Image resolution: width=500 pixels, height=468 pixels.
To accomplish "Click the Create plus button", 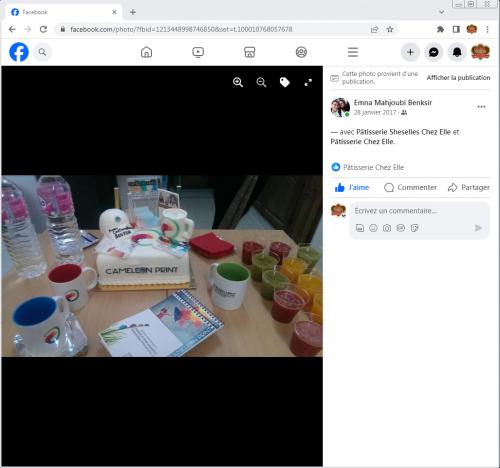I will (410, 52).
